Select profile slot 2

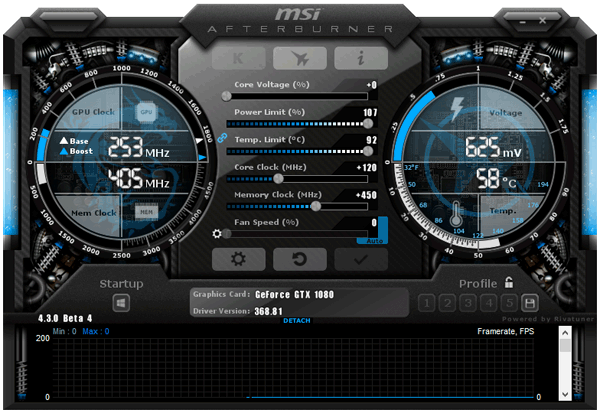447,304
